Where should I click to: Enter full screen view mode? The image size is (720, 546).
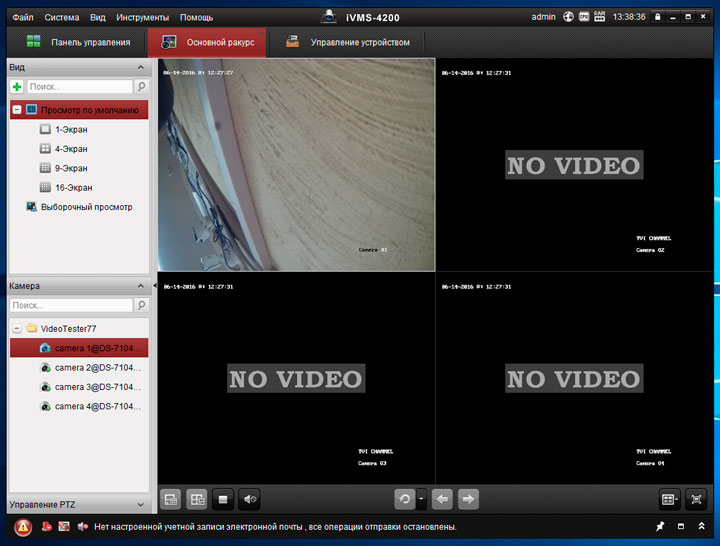(697, 498)
